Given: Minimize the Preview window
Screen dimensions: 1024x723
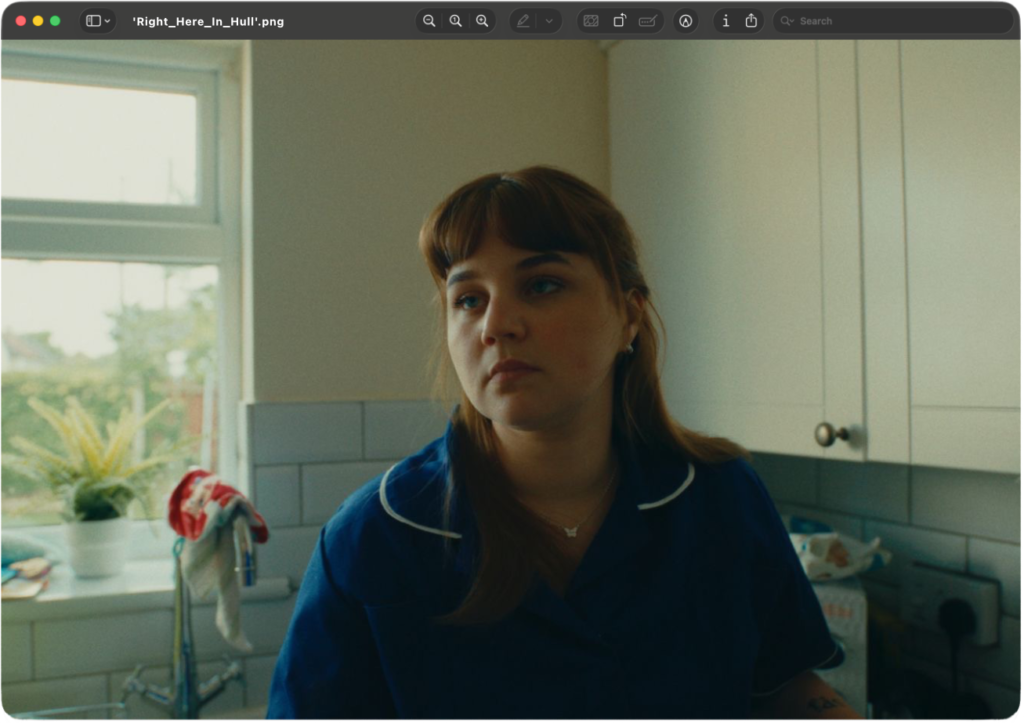Looking at the screenshot, I should pyautogui.click(x=38, y=21).
